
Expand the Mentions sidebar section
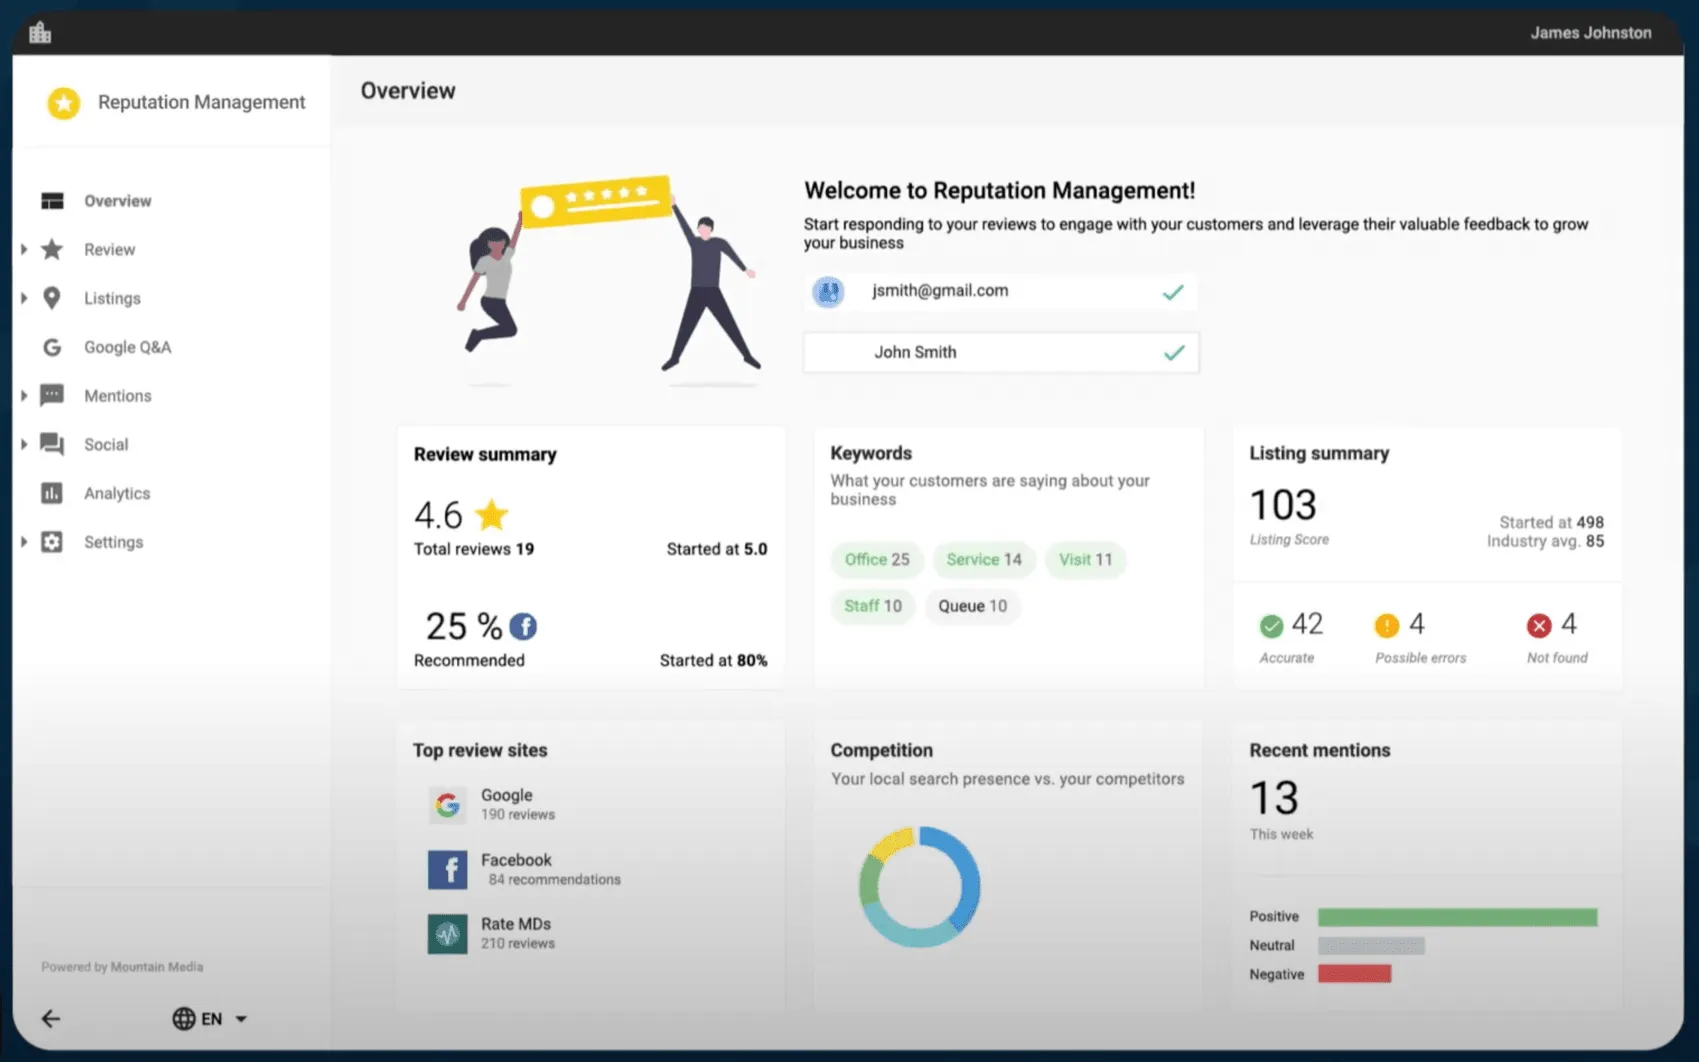coord(23,395)
